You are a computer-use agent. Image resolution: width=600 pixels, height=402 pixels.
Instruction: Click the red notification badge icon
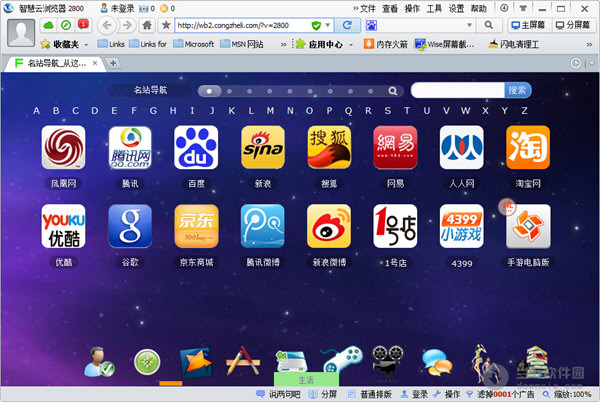coord(83,25)
